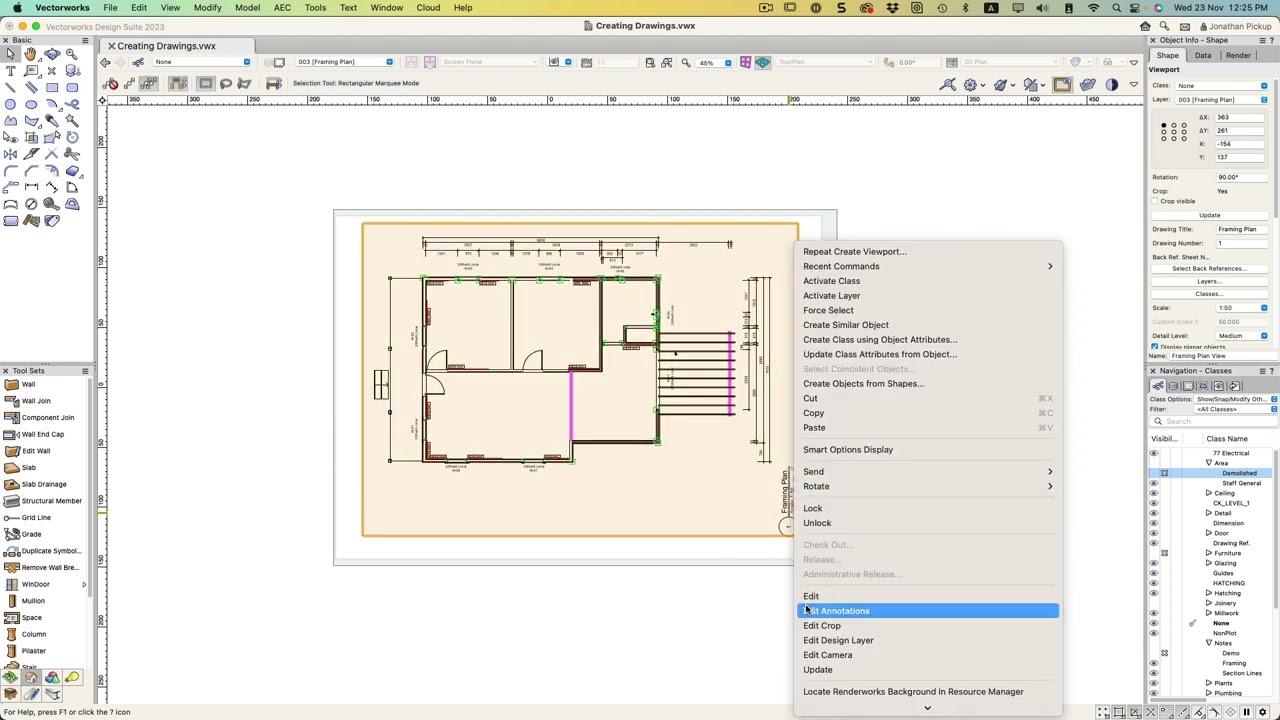The image size is (1280, 720).
Task: Select the Select Similar magic wand tool
Action: click(x=72, y=121)
